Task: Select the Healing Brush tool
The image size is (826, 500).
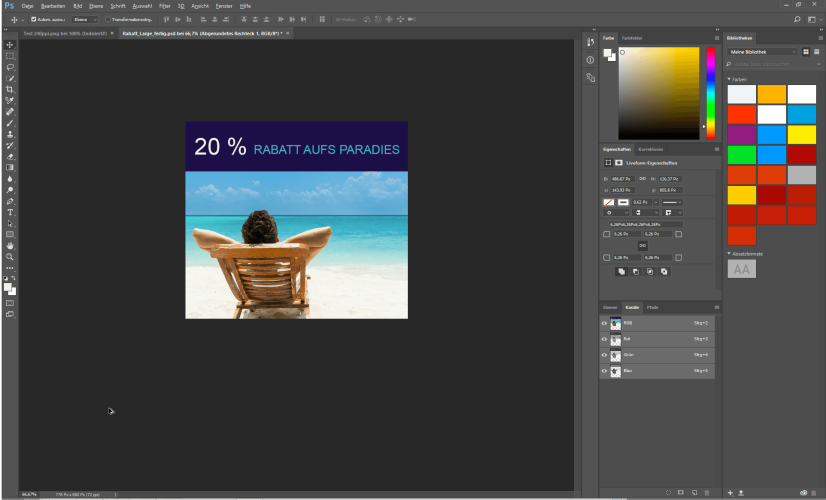Action: click(10, 112)
